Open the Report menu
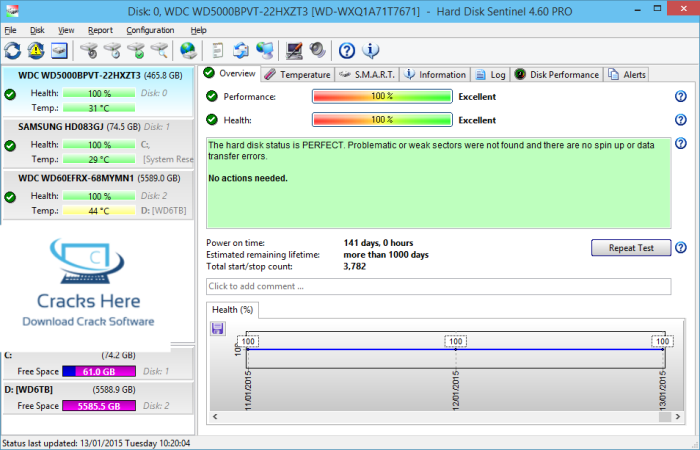Image resolution: width=700 pixels, height=450 pixels. [100, 30]
